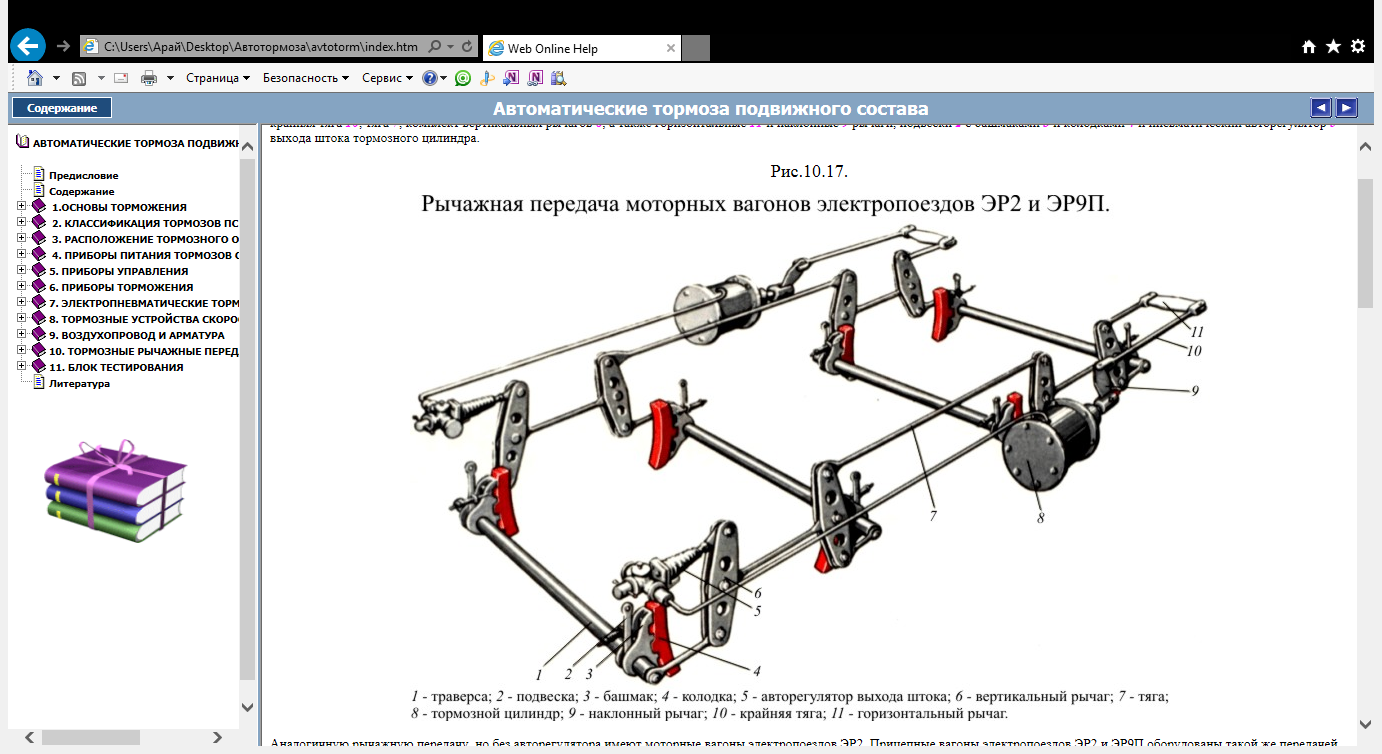The width and height of the screenshot is (1382, 754).
Task: Close the Web Online Help tab
Action: pos(671,48)
